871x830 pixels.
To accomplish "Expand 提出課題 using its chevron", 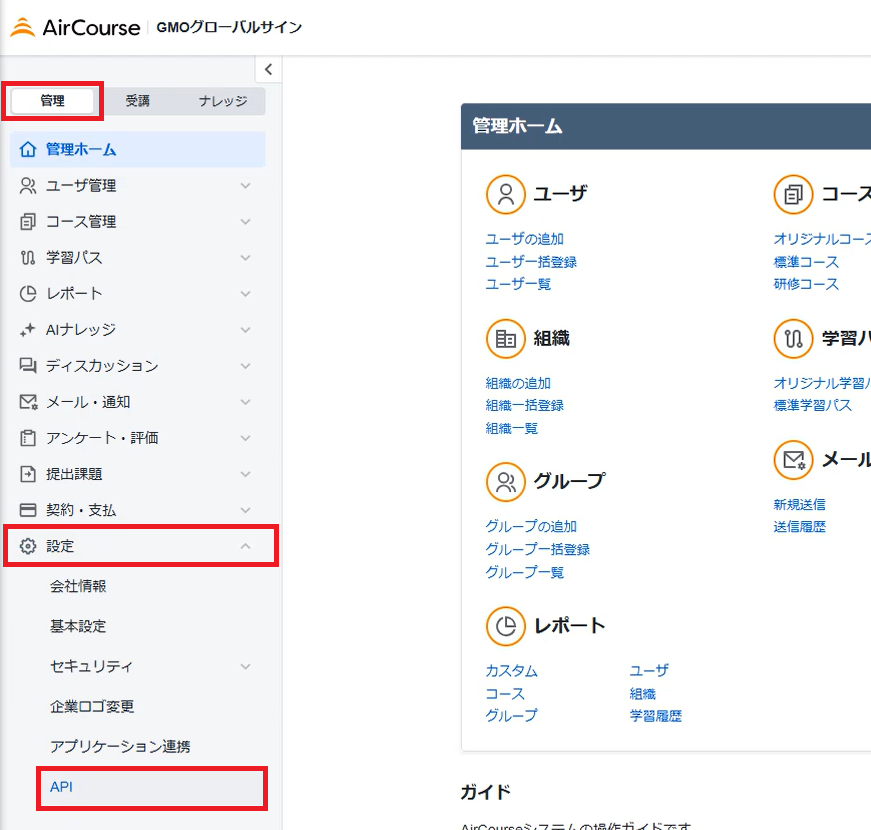I will pos(246,474).
